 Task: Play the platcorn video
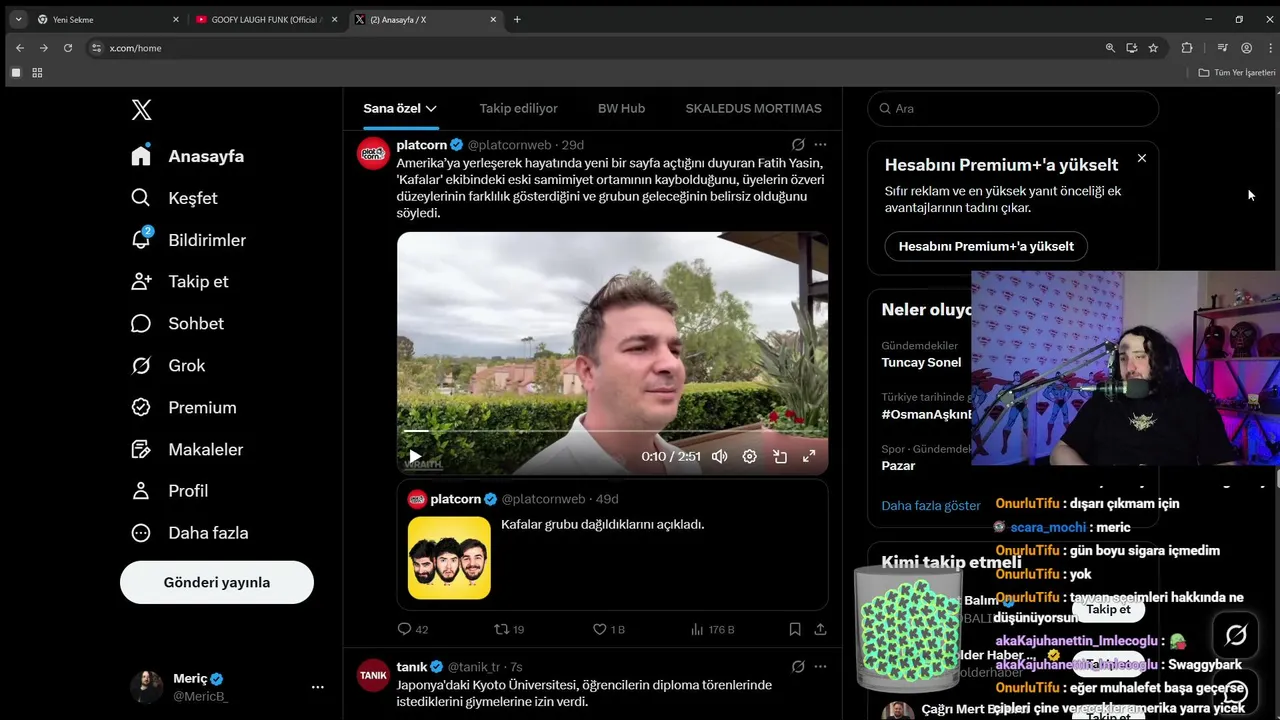[415, 457]
